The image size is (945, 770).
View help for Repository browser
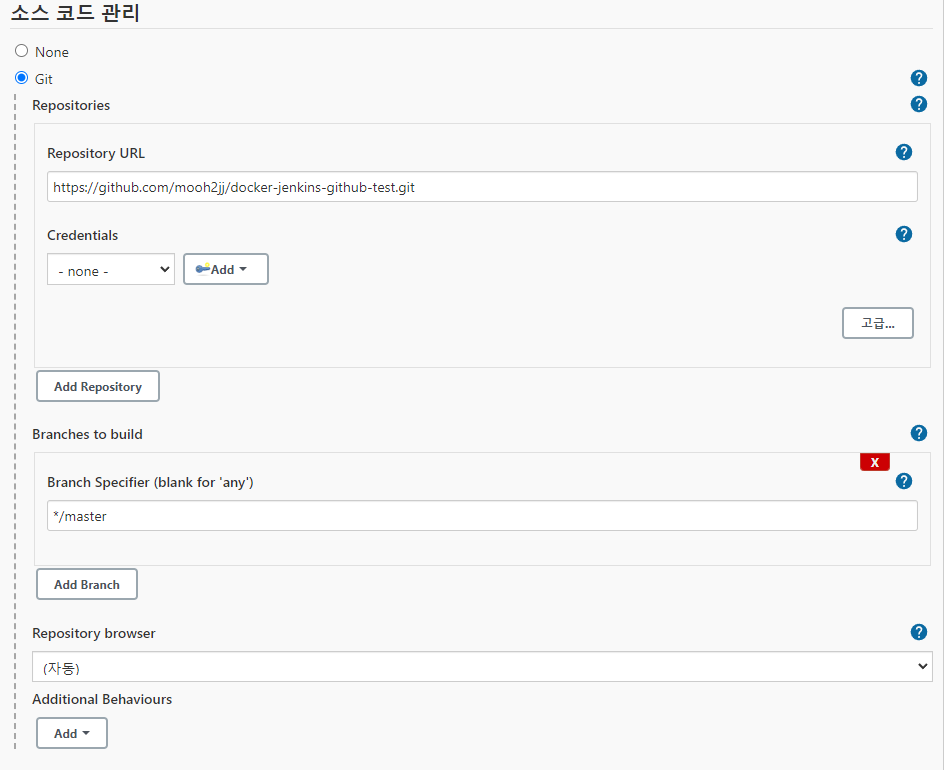pos(918,632)
